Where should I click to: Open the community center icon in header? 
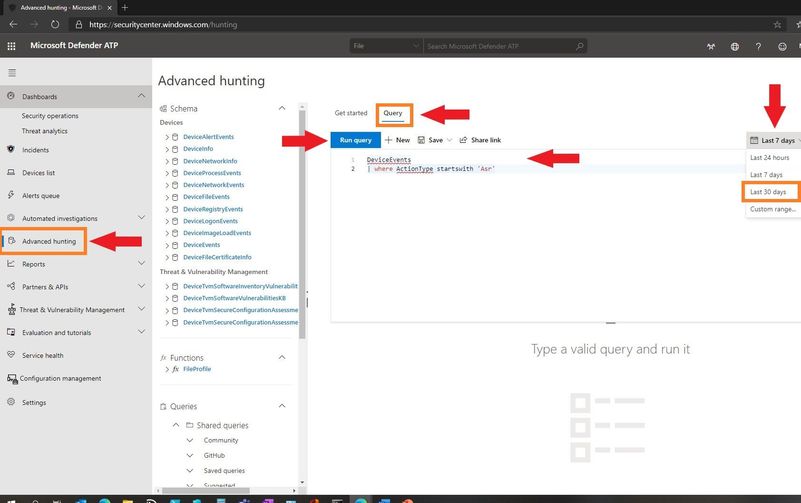pyautogui.click(x=711, y=46)
